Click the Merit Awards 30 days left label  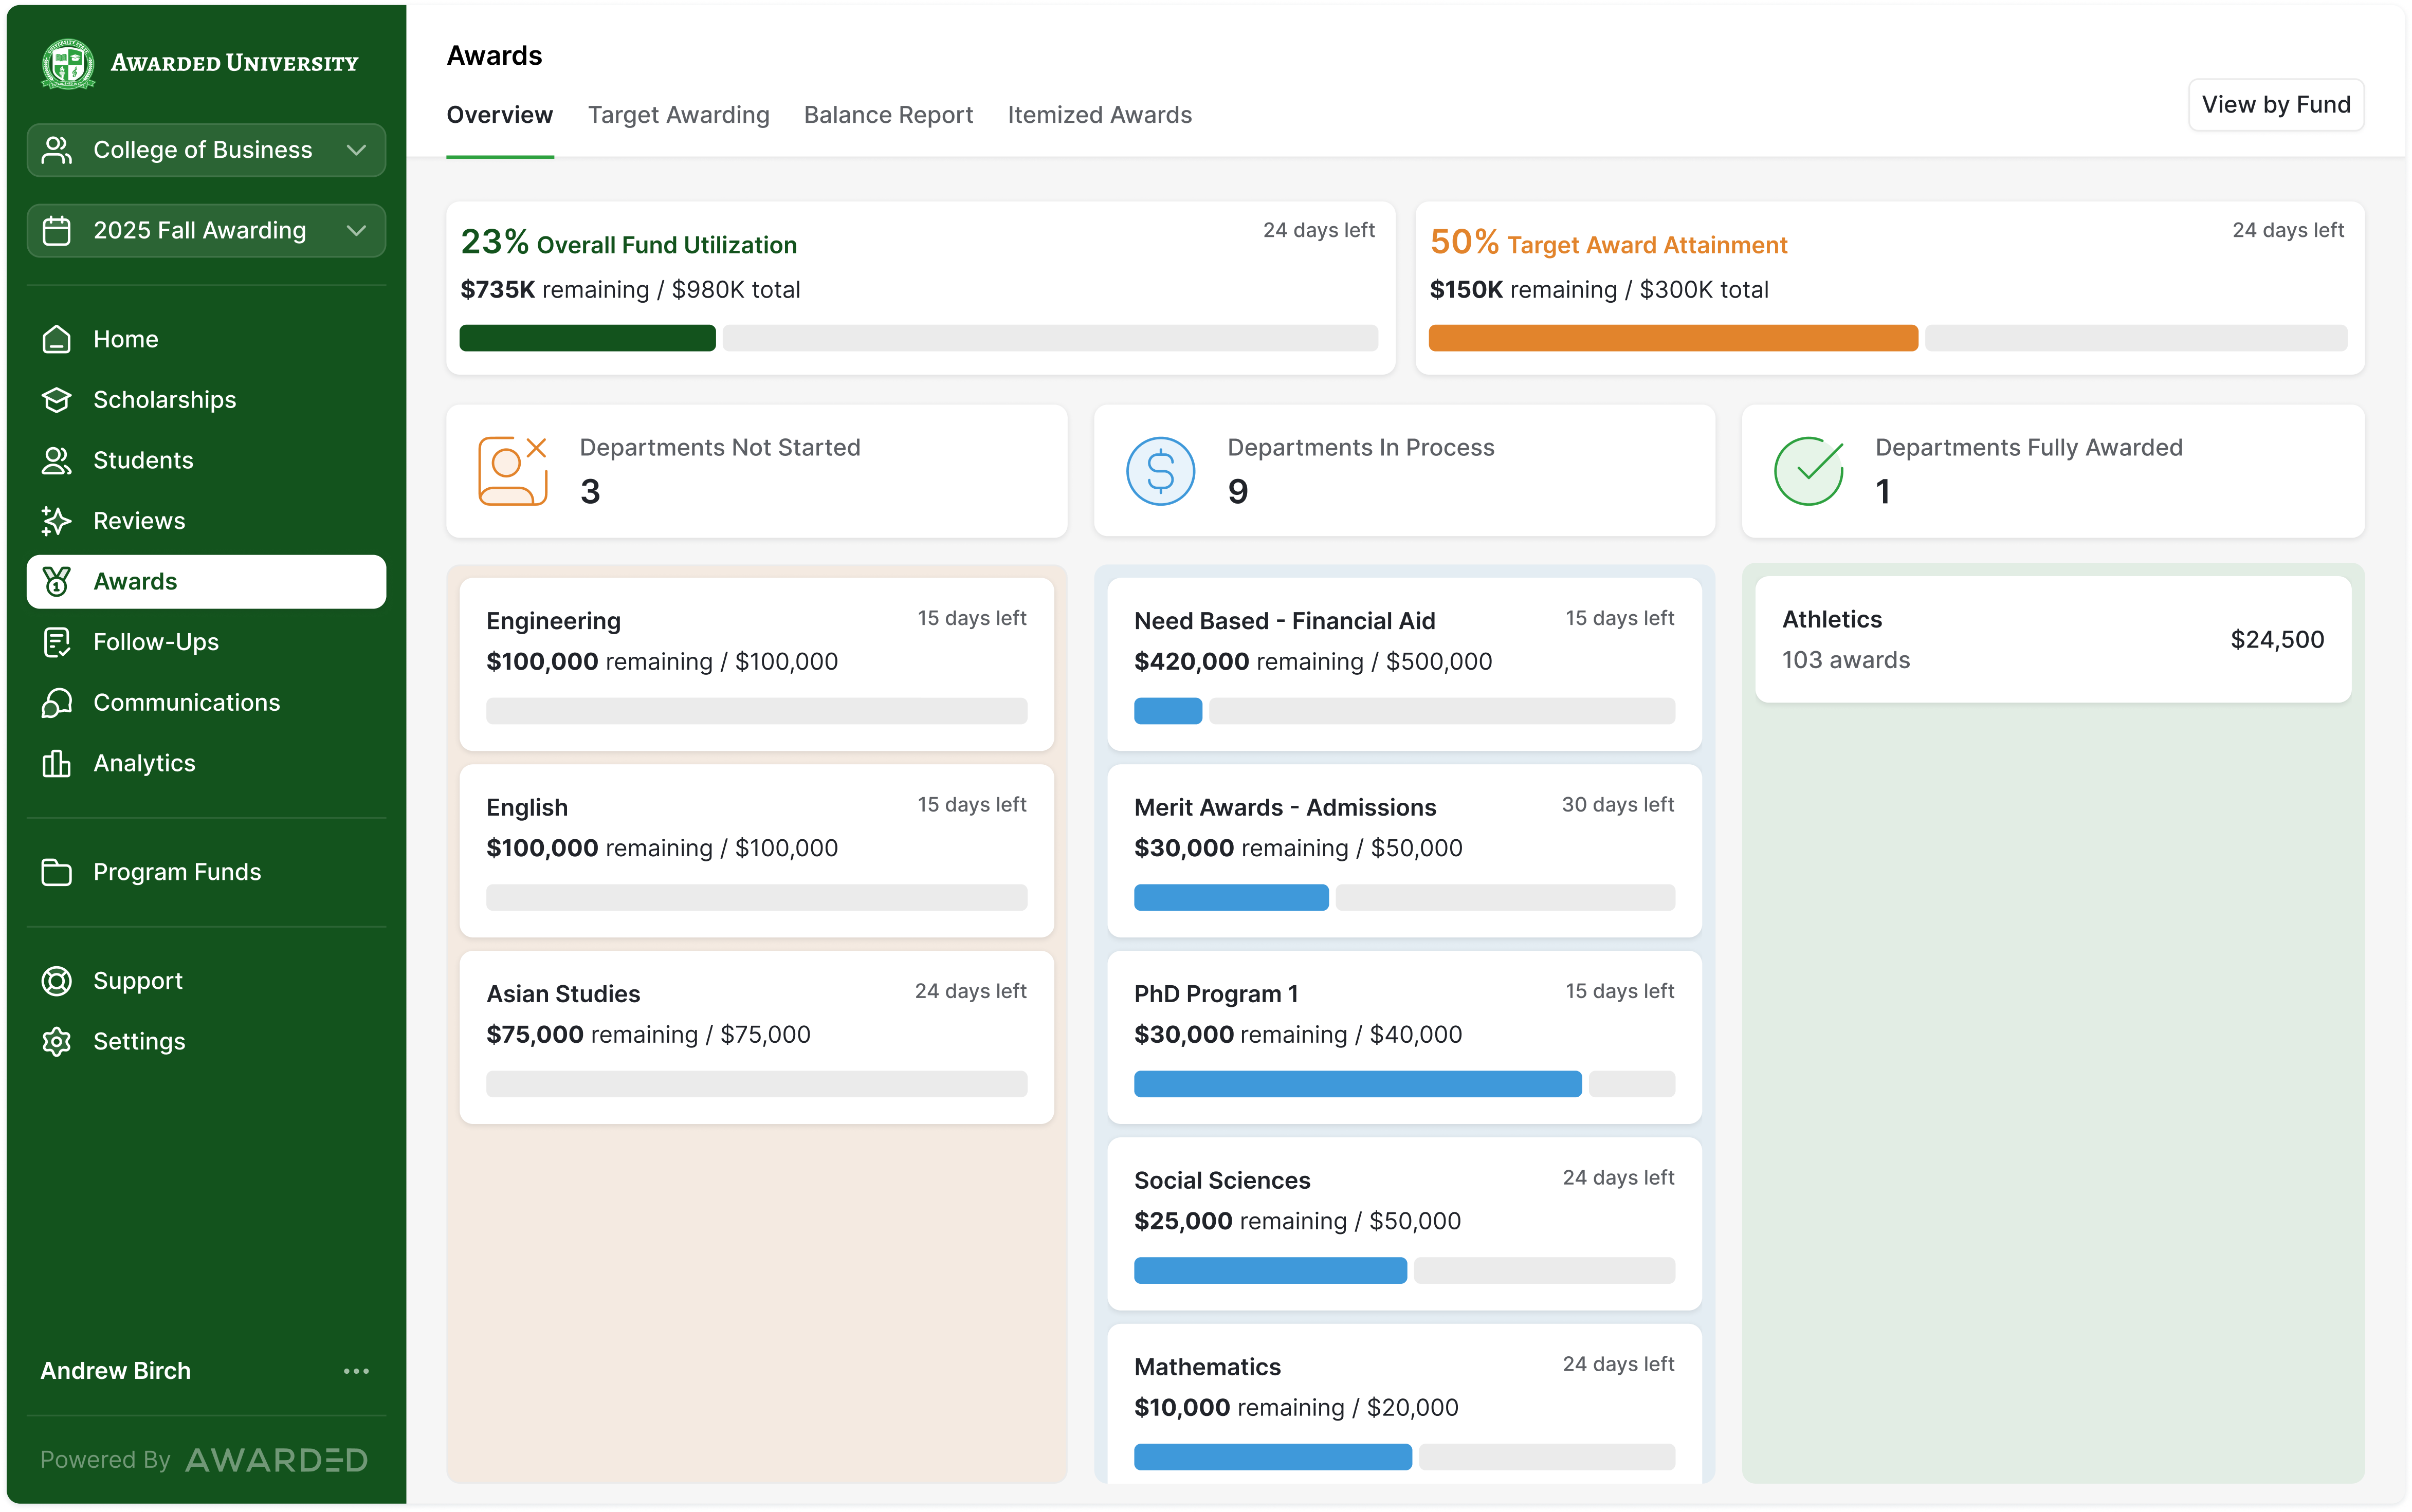[x=1618, y=805]
